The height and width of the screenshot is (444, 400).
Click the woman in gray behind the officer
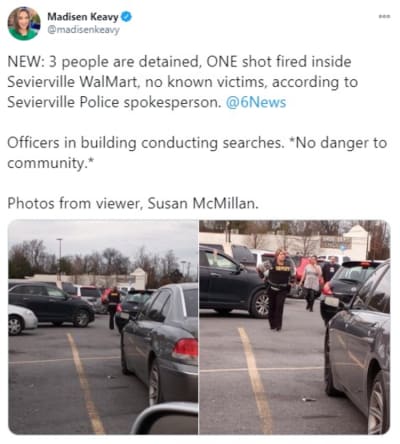311,283
